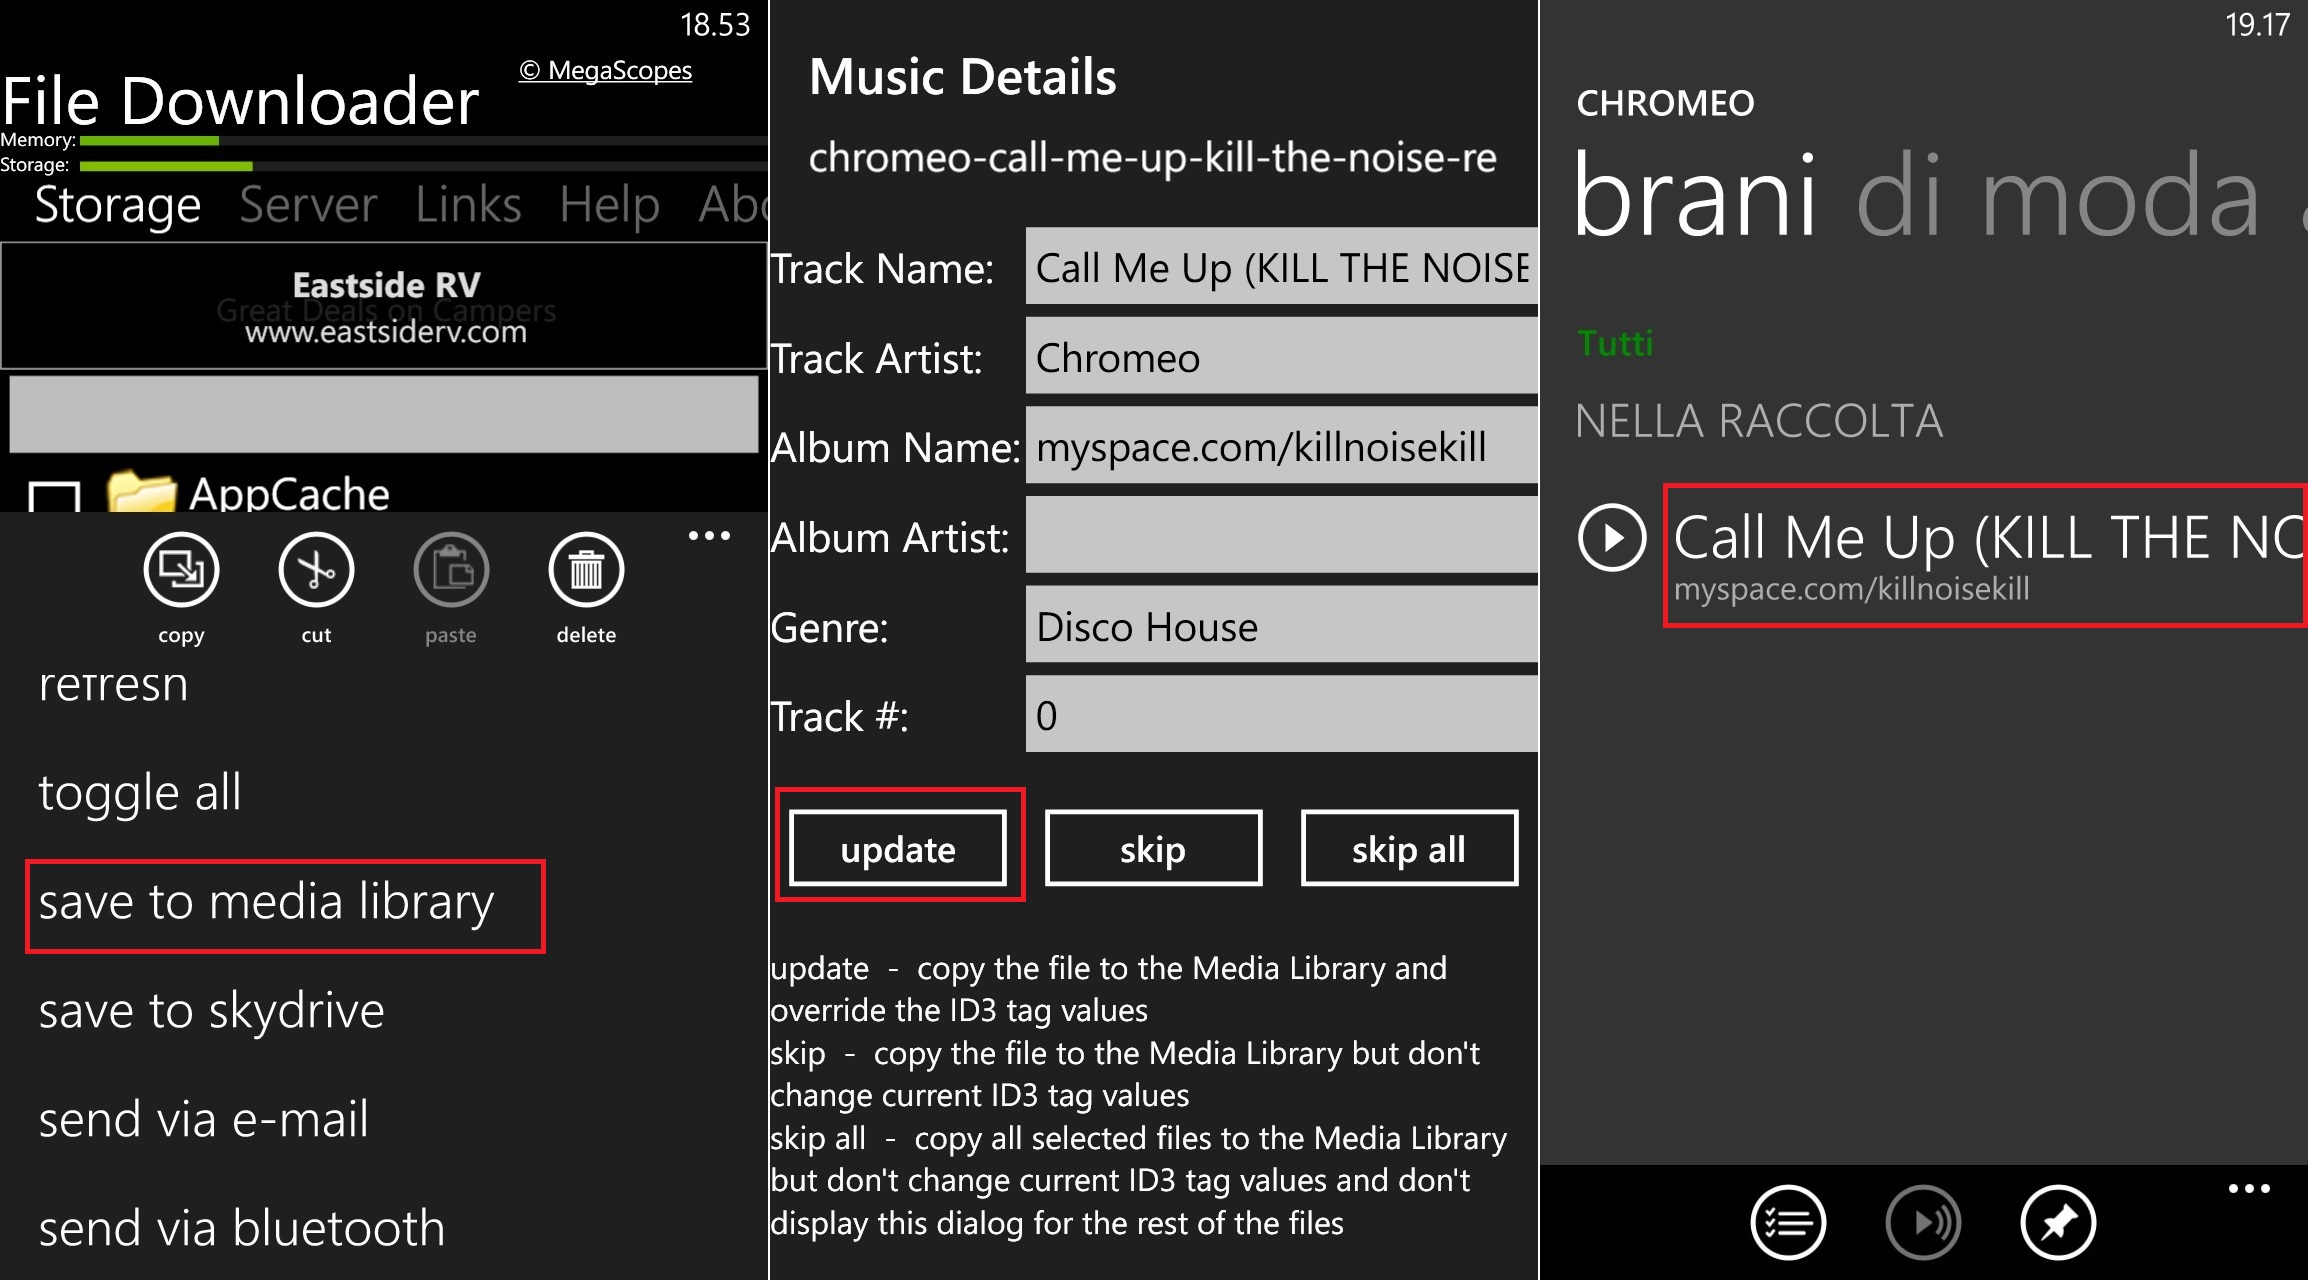Select send via e-mail
Viewport: 2308px width, 1280px height.
pyautogui.click(x=204, y=1119)
